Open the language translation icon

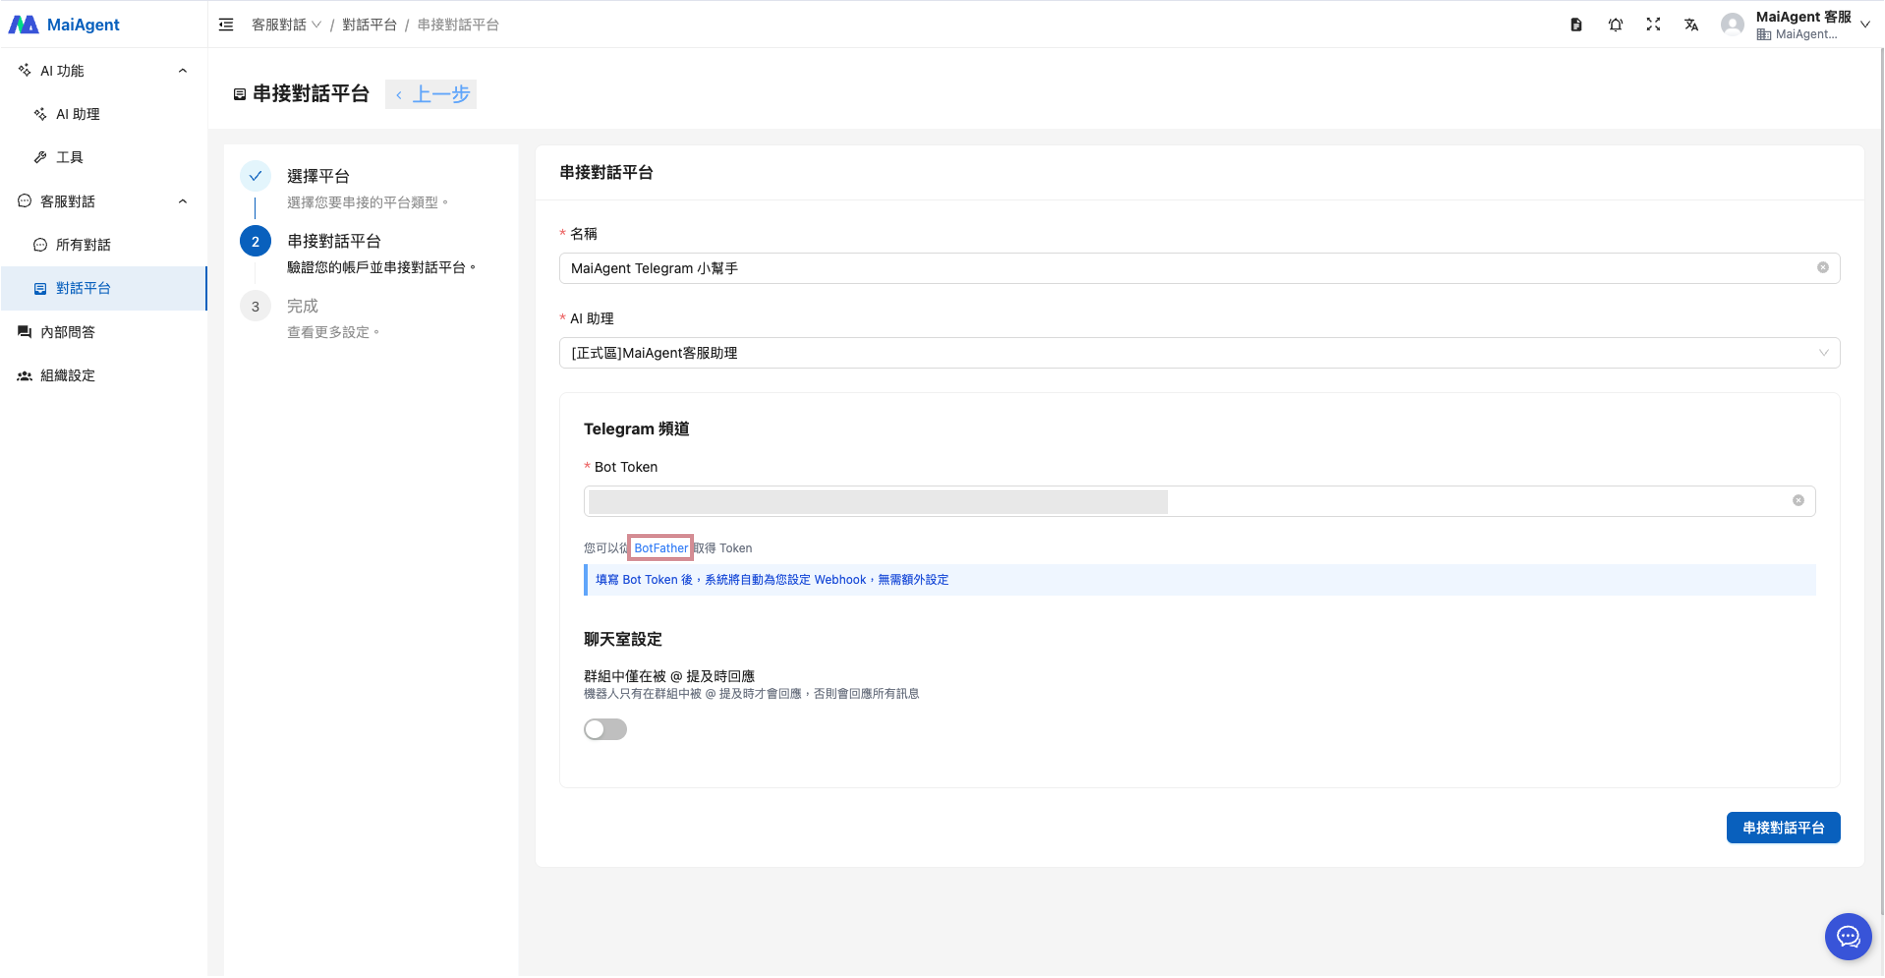coord(1691,25)
